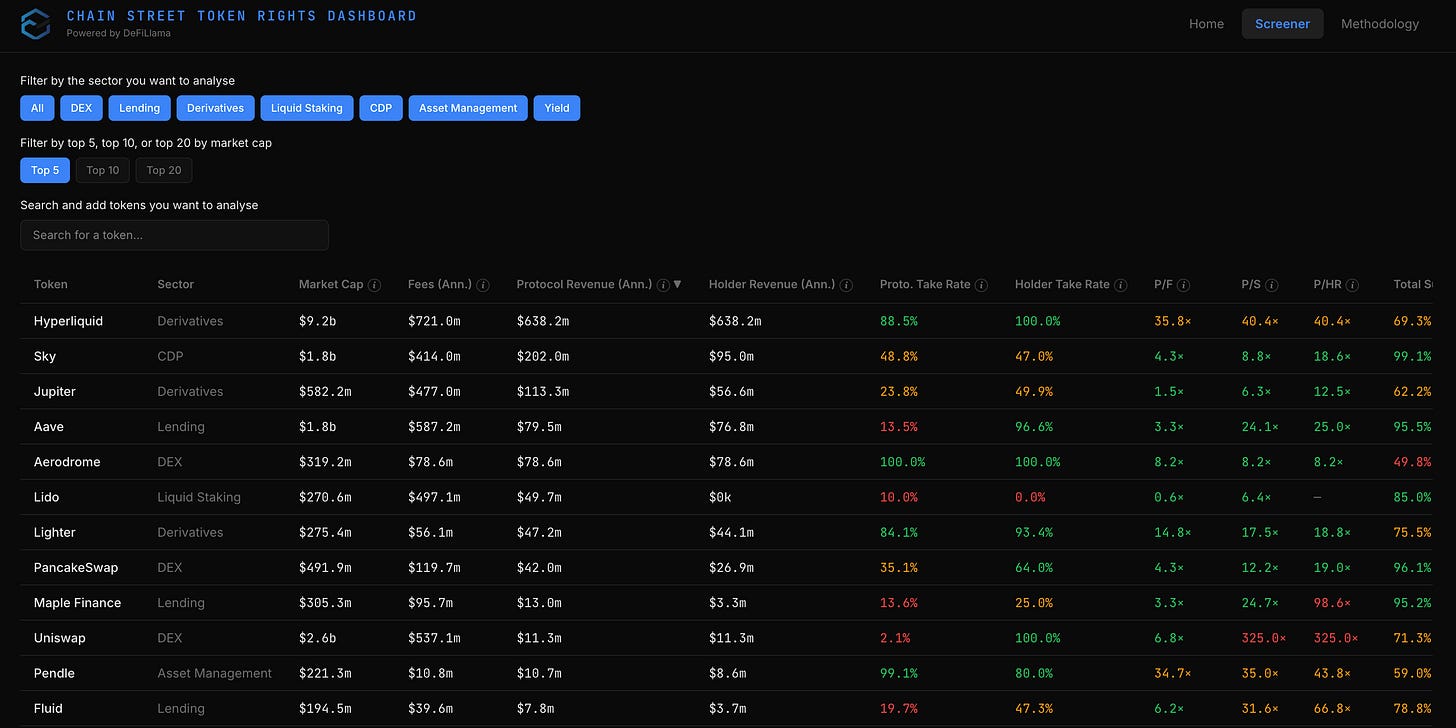The height and width of the screenshot is (728, 1456).
Task: Toggle the Lending sector filter
Action: pos(140,108)
